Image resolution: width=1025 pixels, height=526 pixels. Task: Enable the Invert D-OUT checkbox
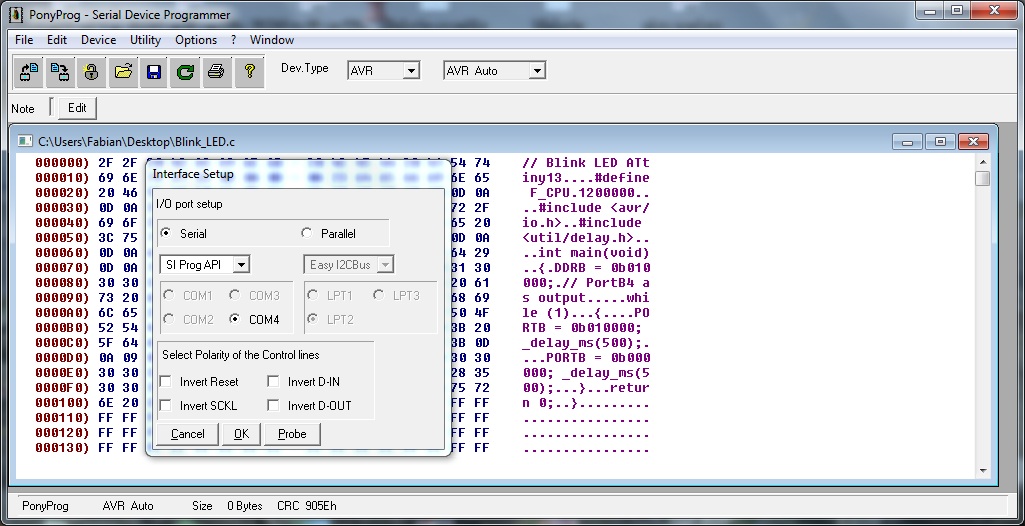click(x=274, y=406)
